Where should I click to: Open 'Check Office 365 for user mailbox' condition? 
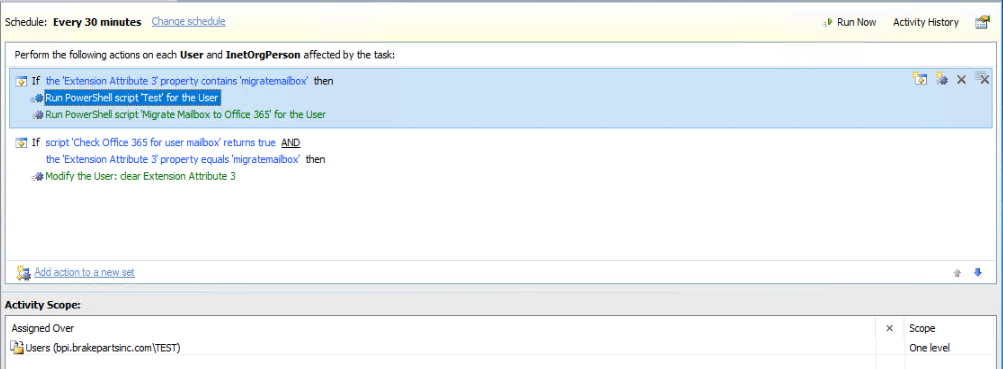pyautogui.click(x=161, y=143)
